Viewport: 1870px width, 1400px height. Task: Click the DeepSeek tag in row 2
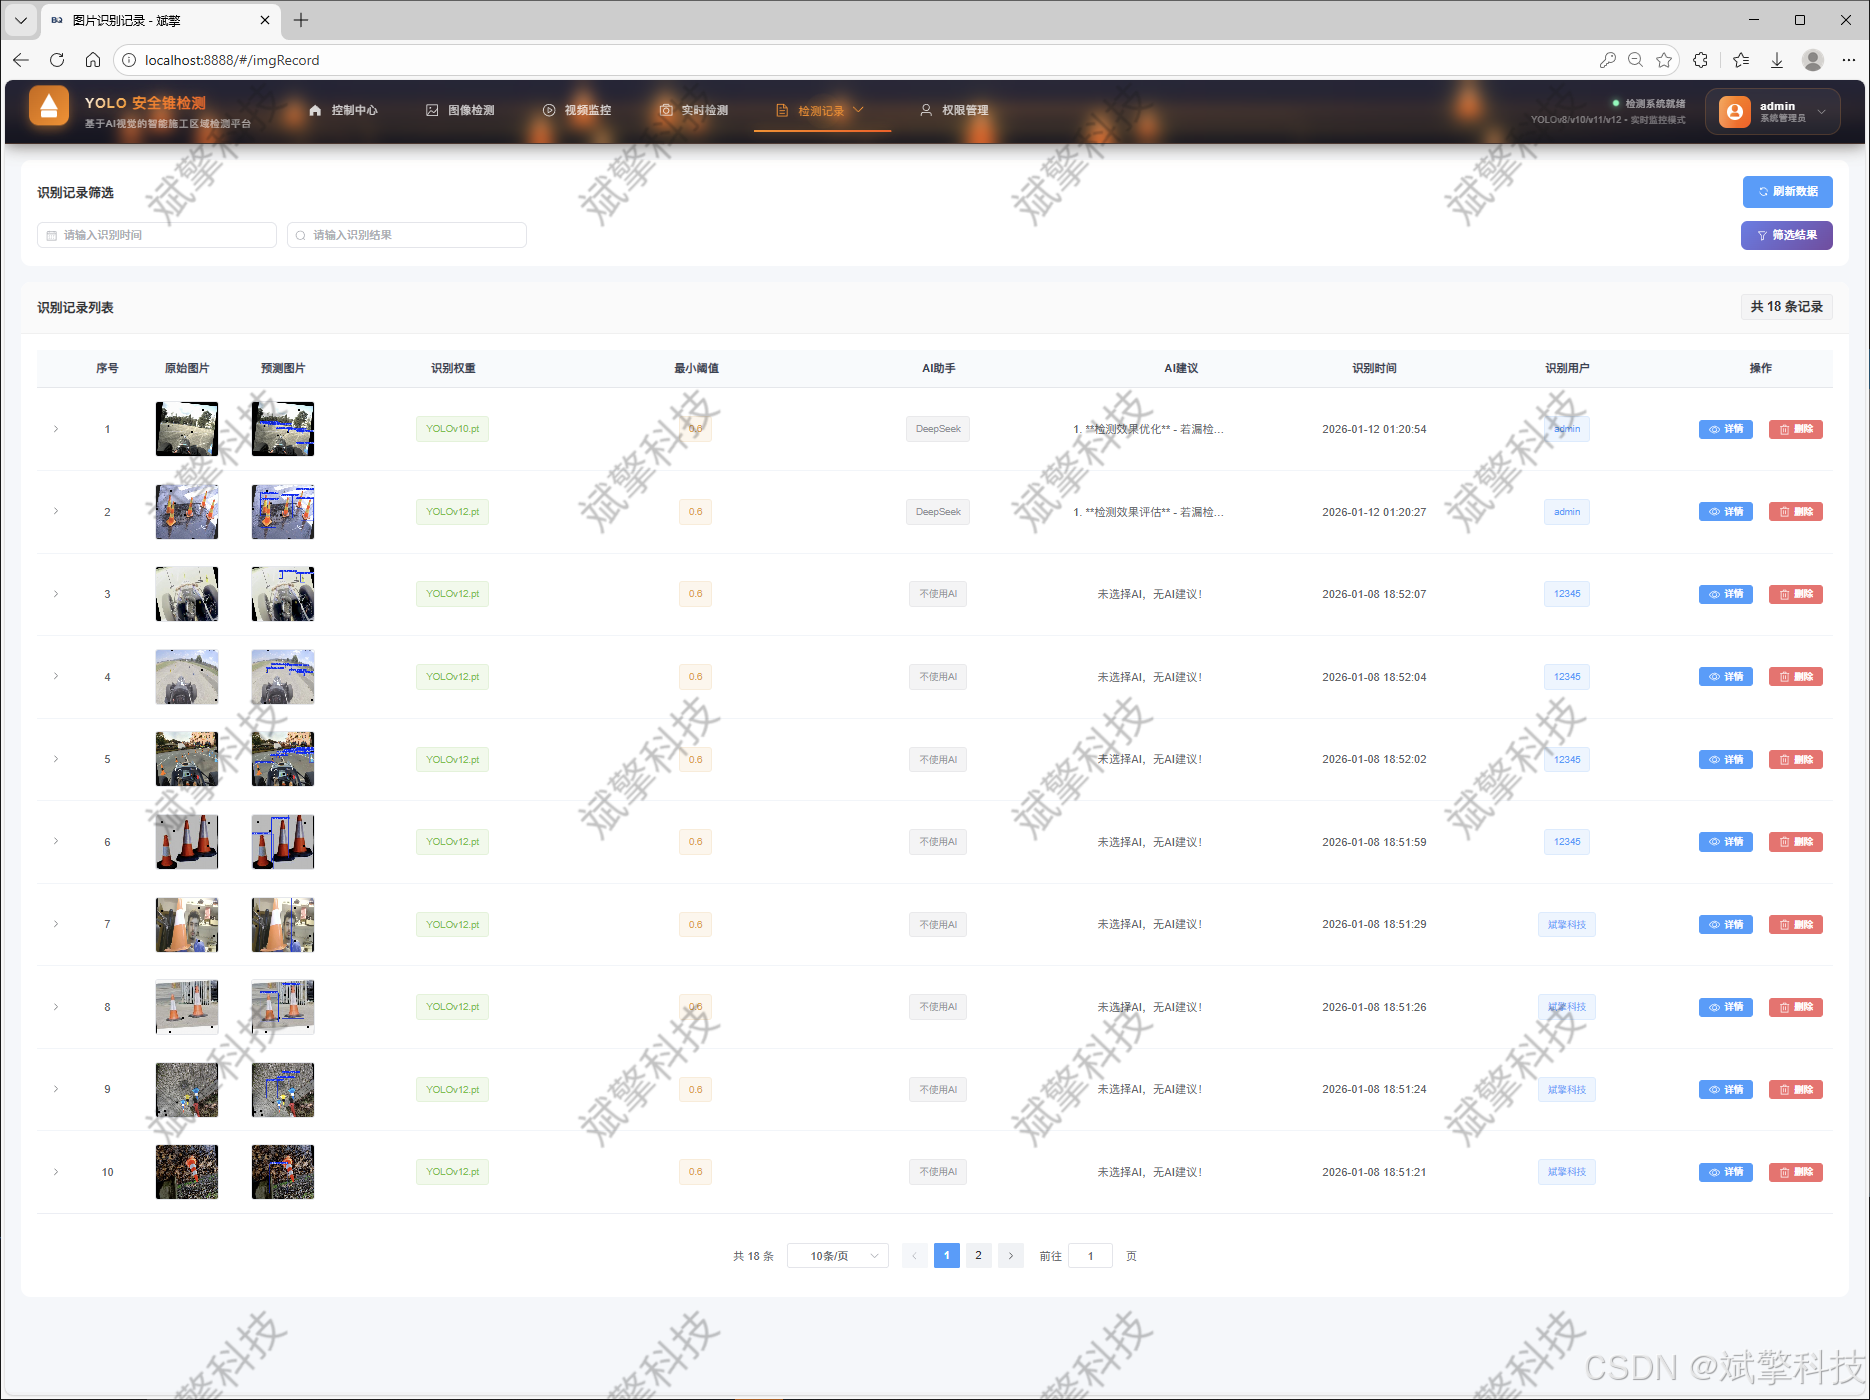pos(938,512)
